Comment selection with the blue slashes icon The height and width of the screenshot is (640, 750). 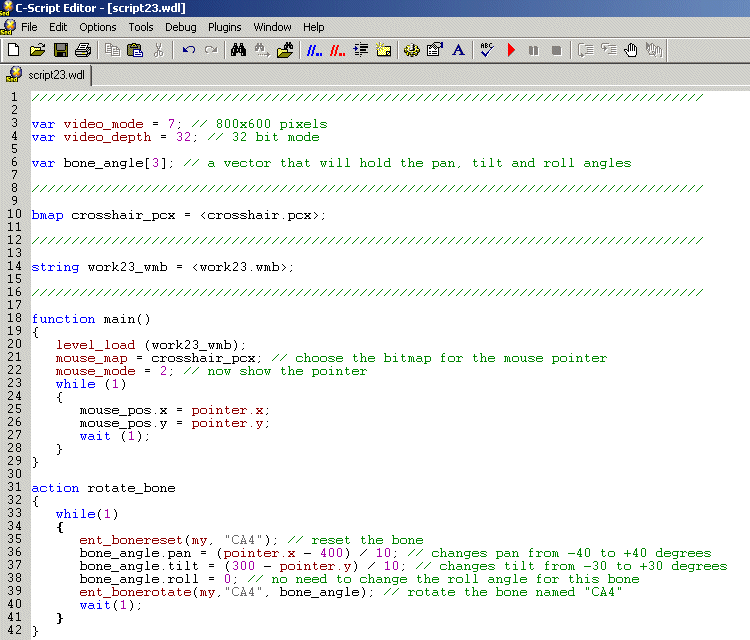pos(313,49)
